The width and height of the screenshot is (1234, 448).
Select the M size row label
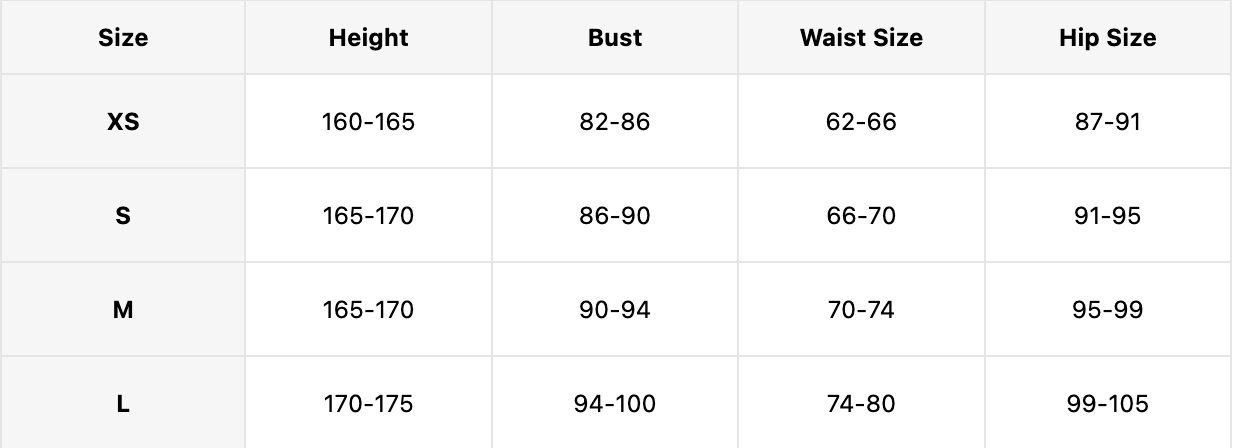123,310
